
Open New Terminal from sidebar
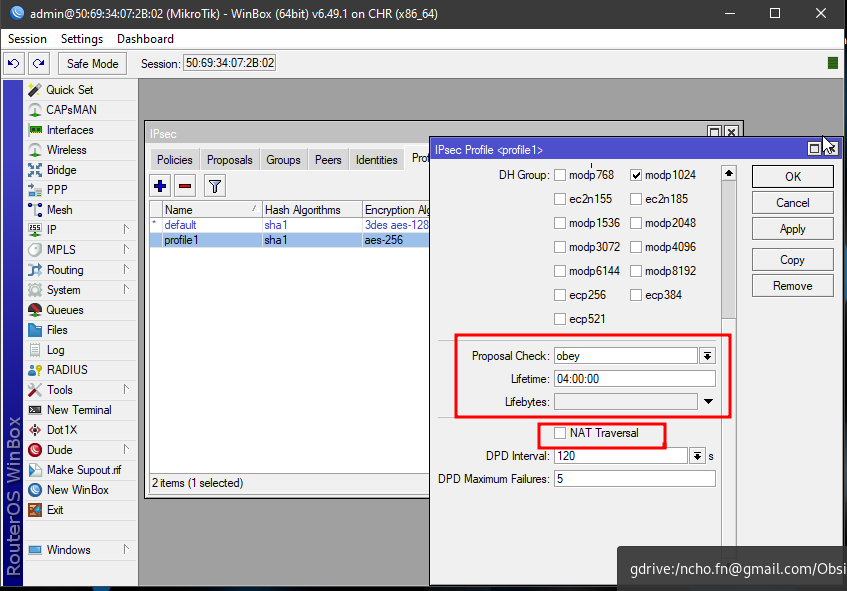pos(78,410)
